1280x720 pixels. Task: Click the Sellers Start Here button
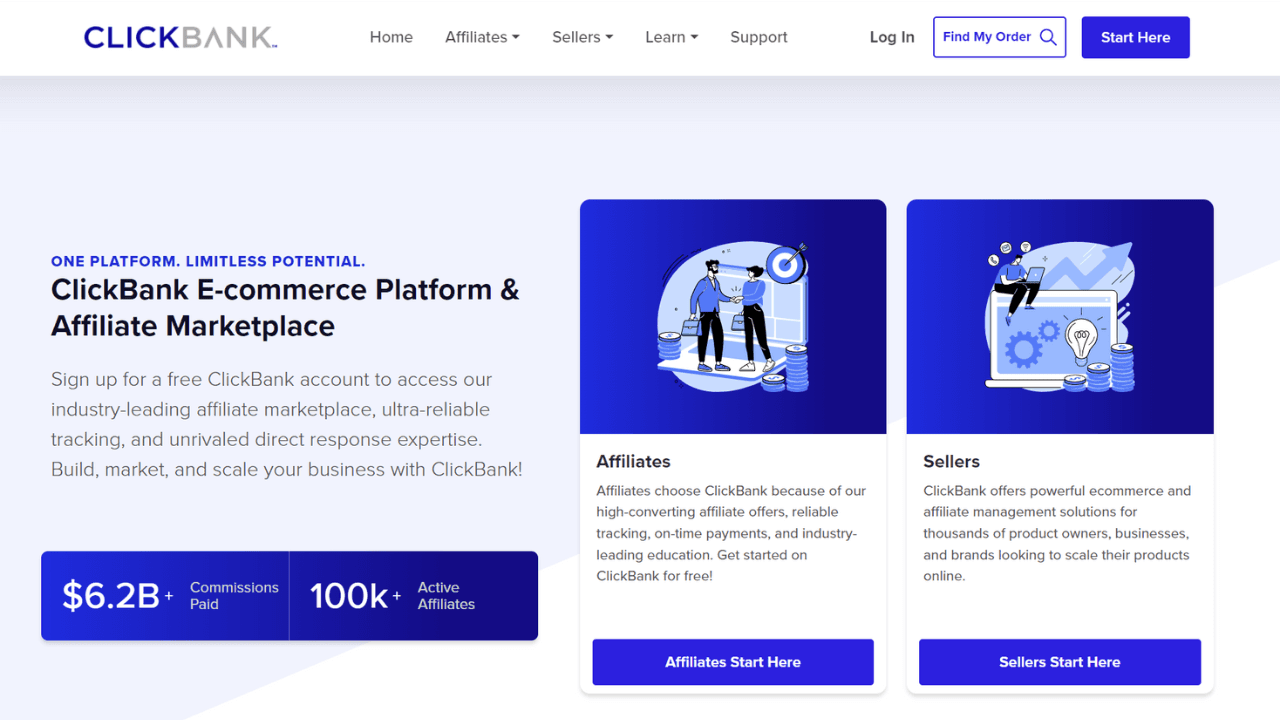tap(1060, 662)
